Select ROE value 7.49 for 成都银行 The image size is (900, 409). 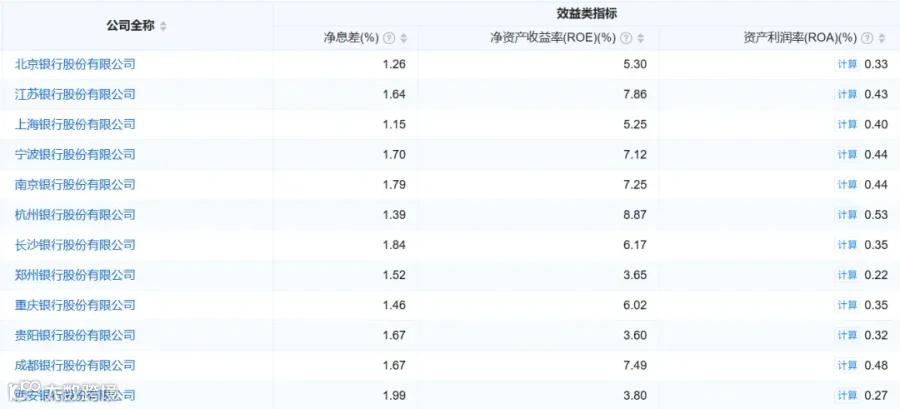pos(635,365)
